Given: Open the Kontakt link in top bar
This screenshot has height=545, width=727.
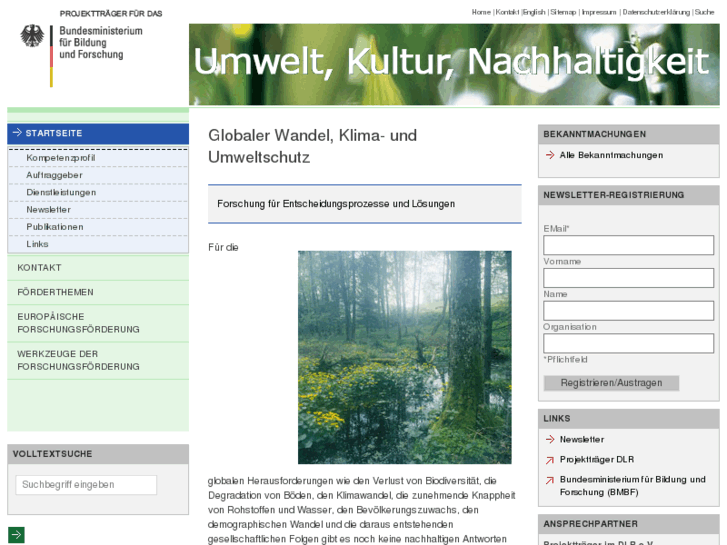Looking at the screenshot, I should (507, 12).
